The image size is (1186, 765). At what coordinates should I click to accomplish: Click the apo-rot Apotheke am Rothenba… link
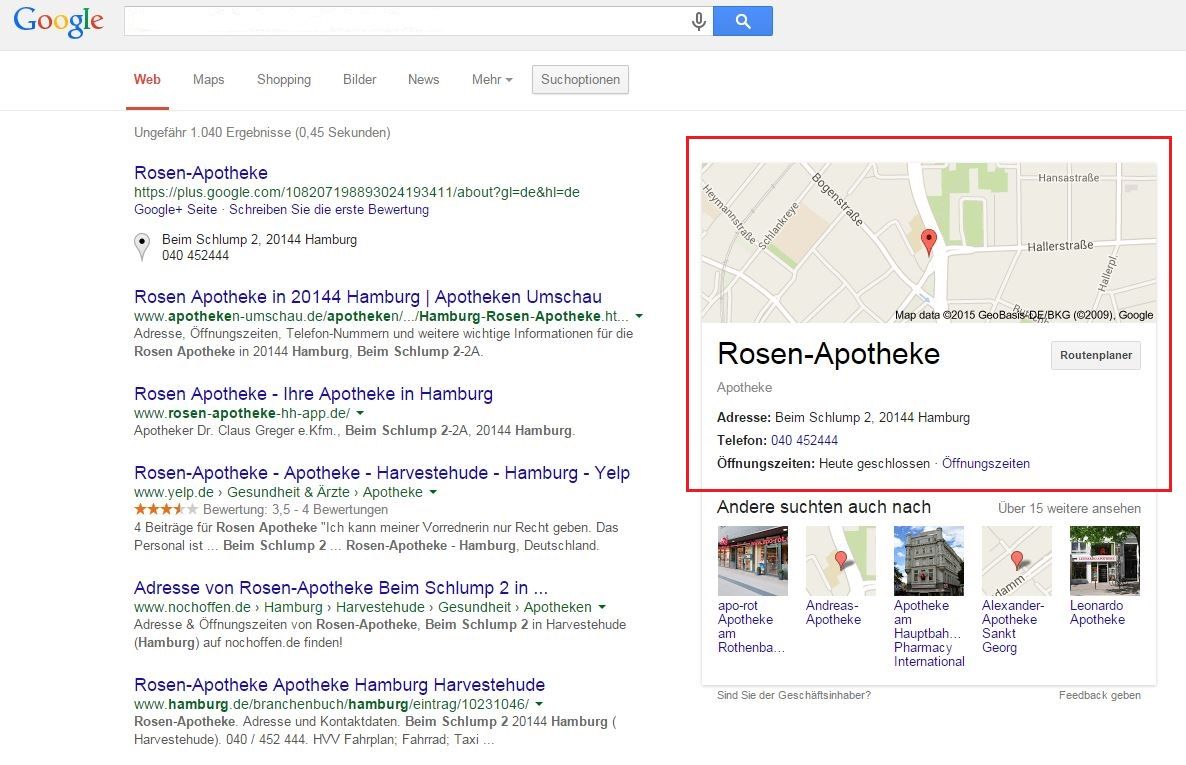click(751, 627)
